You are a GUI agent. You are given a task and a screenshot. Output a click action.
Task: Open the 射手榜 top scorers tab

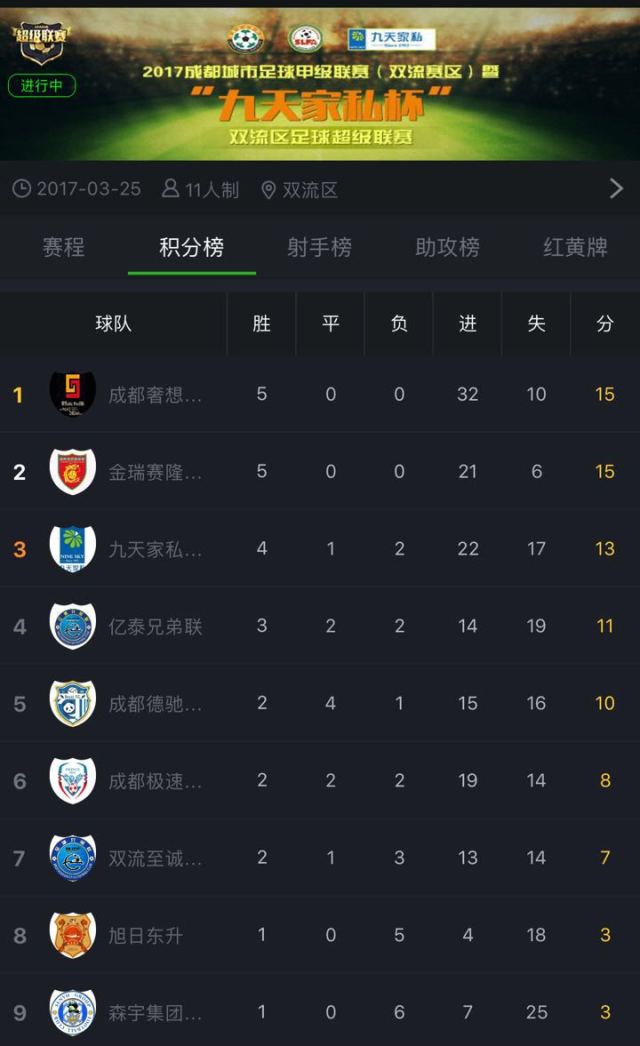click(x=319, y=247)
